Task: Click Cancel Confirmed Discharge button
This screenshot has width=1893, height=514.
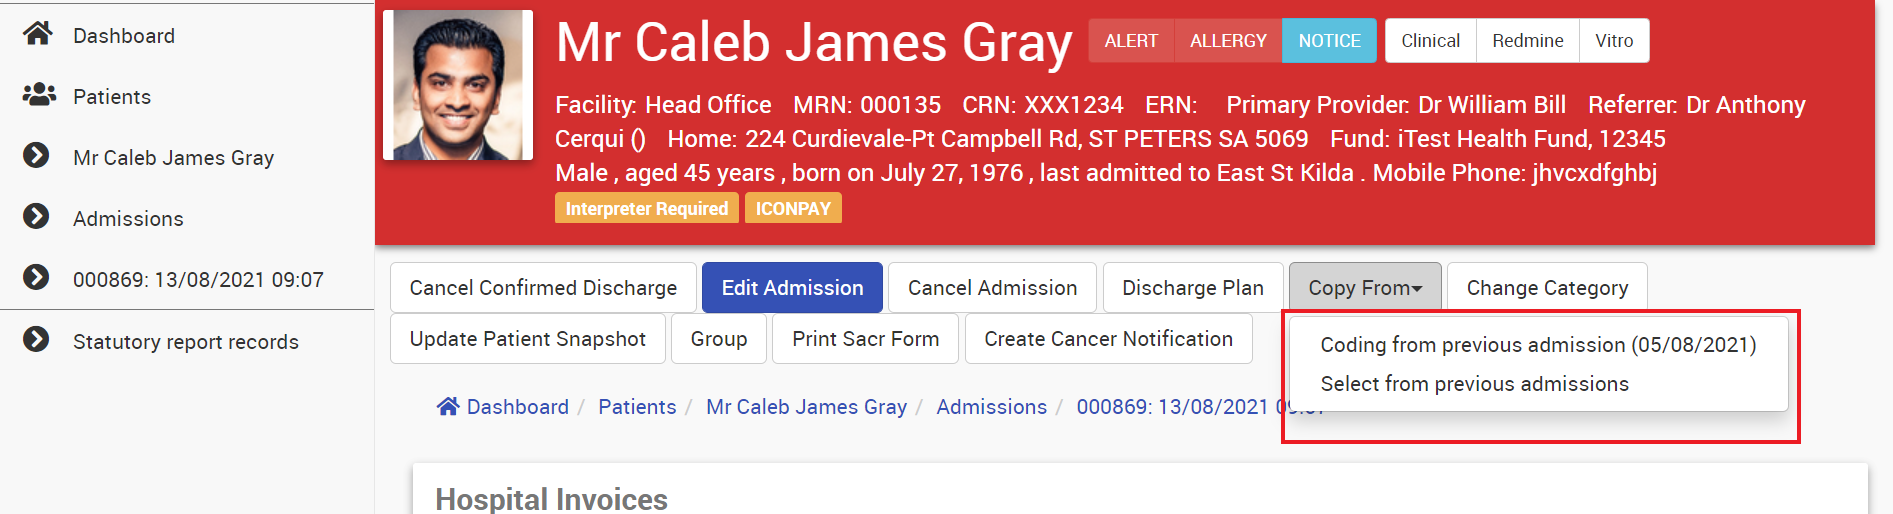Action: tap(543, 288)
